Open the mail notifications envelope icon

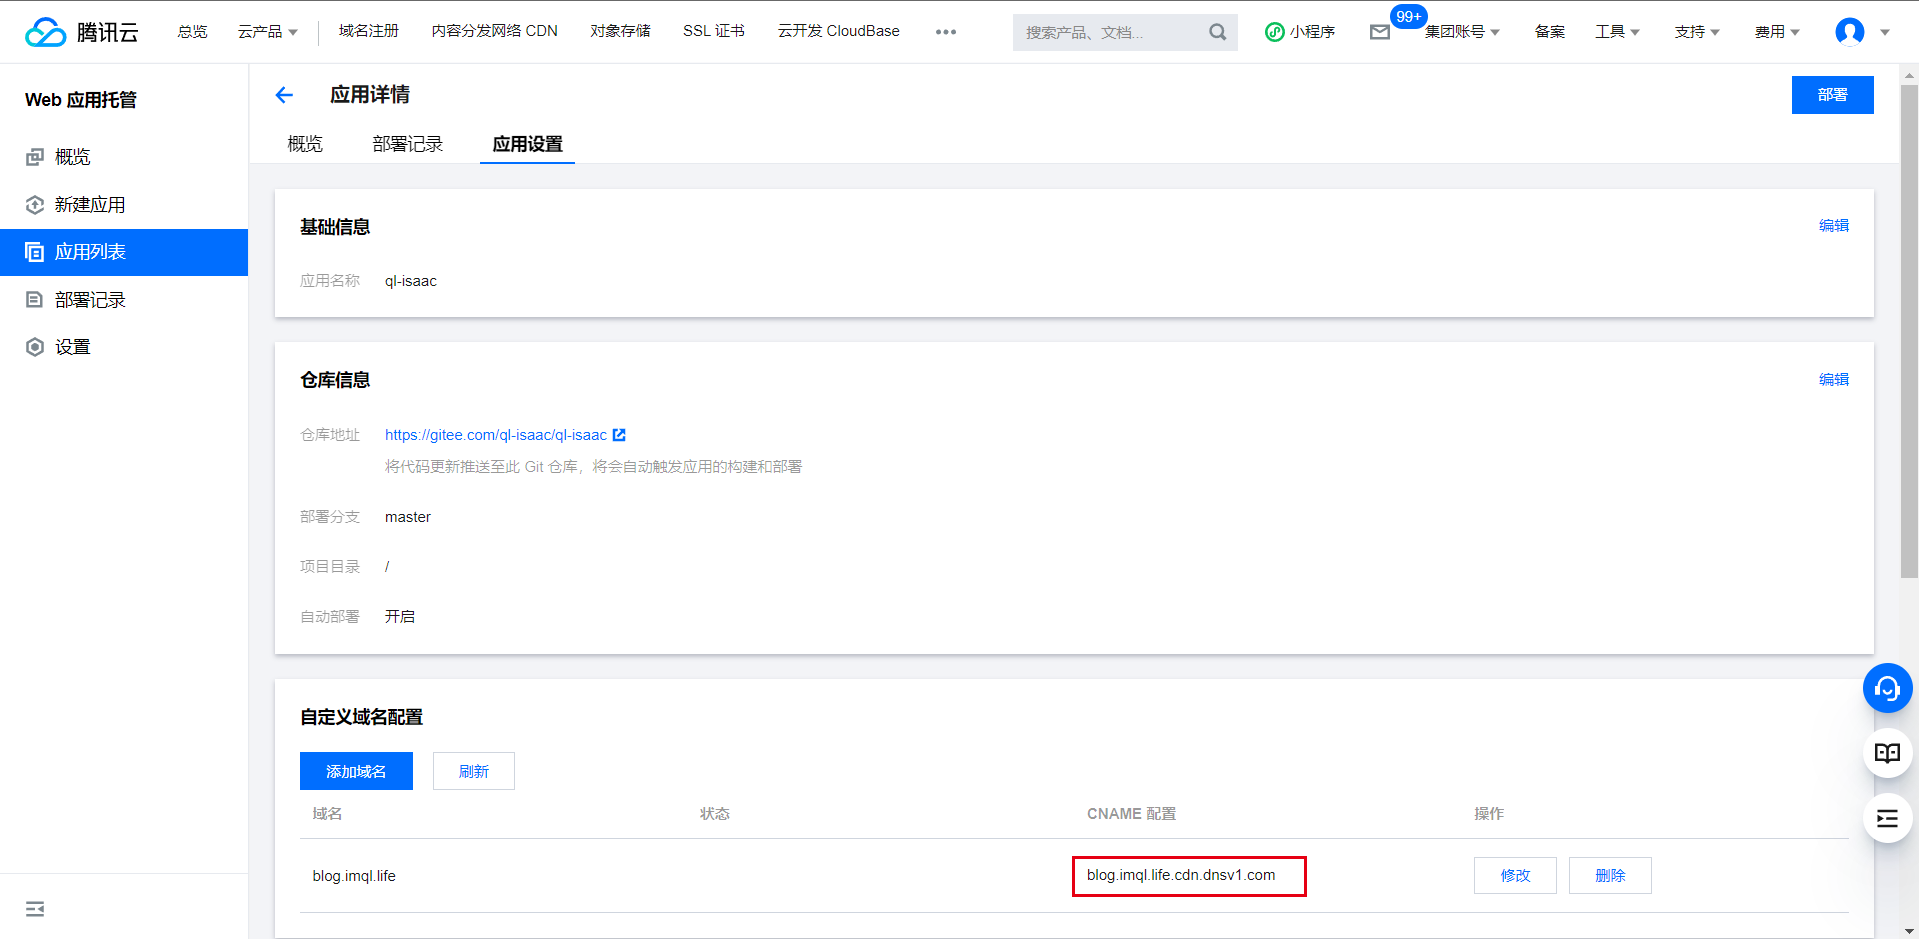coord(1380,32)
